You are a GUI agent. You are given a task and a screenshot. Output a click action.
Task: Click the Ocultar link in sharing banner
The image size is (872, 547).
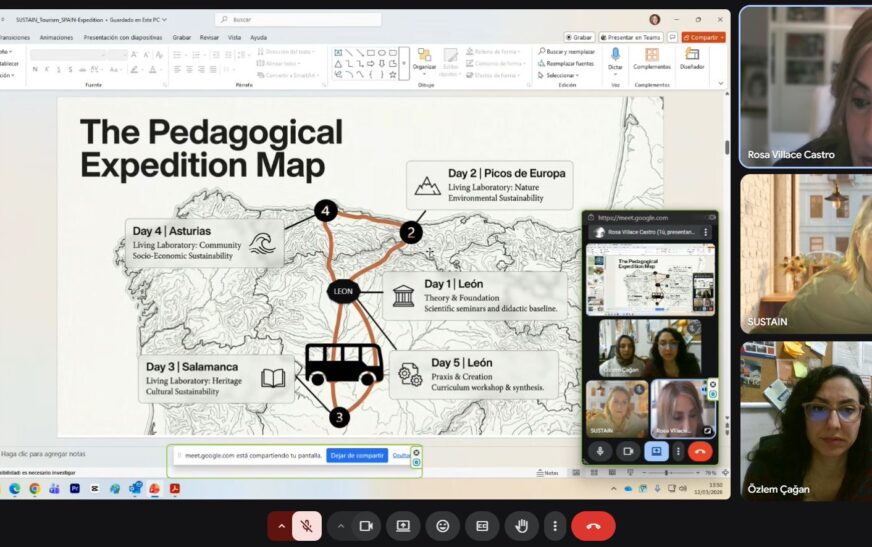pyautogui.click(x=400, y=455)
